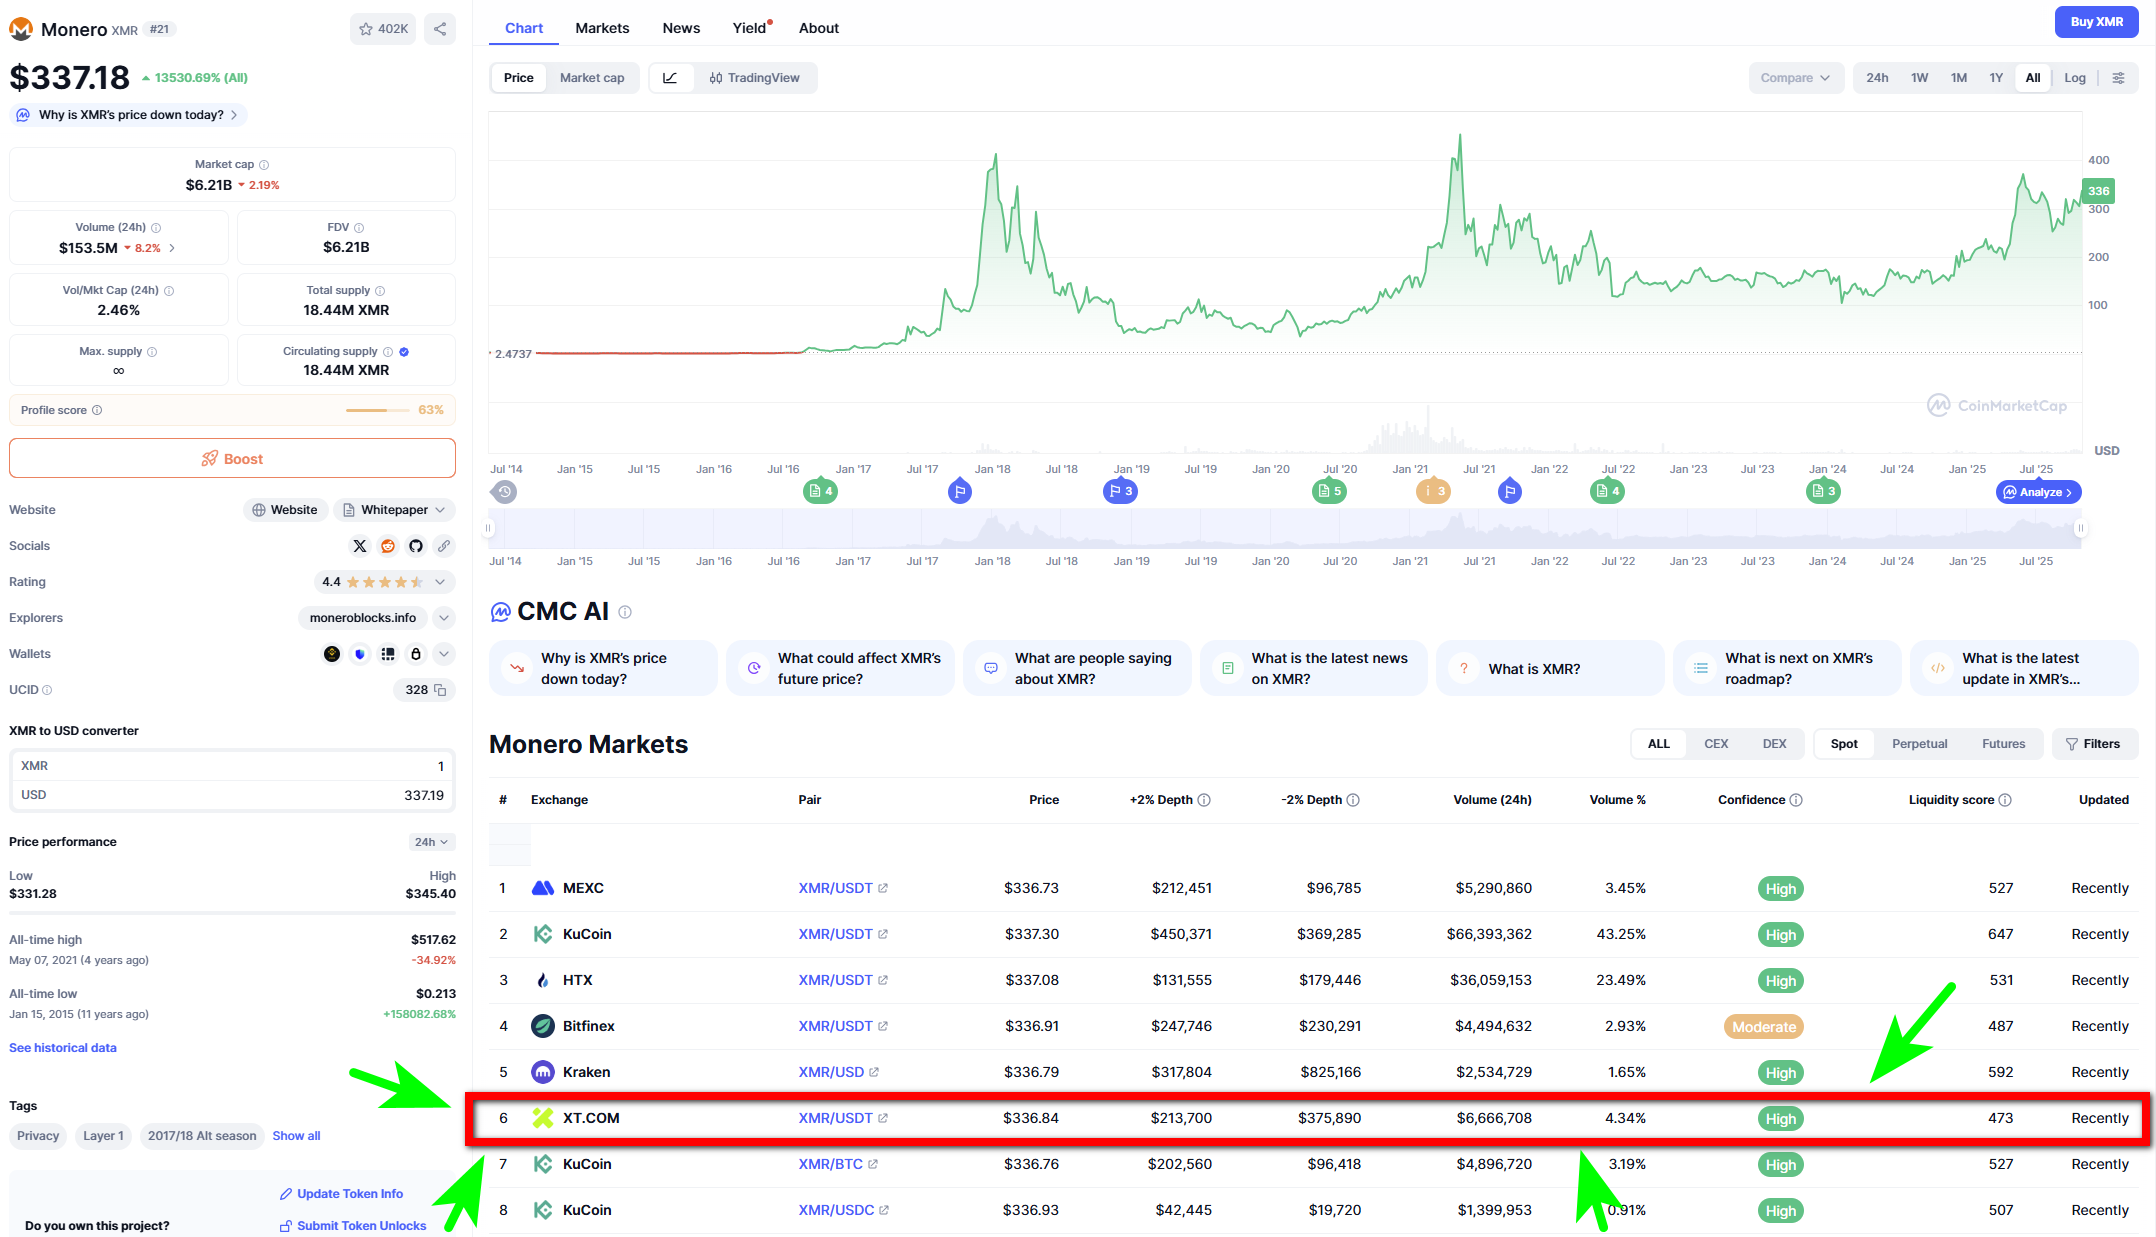Open the Compare dropdown
Image resolution: width=2156 pixels, height=1237 pixels.
pos(1794,78)
